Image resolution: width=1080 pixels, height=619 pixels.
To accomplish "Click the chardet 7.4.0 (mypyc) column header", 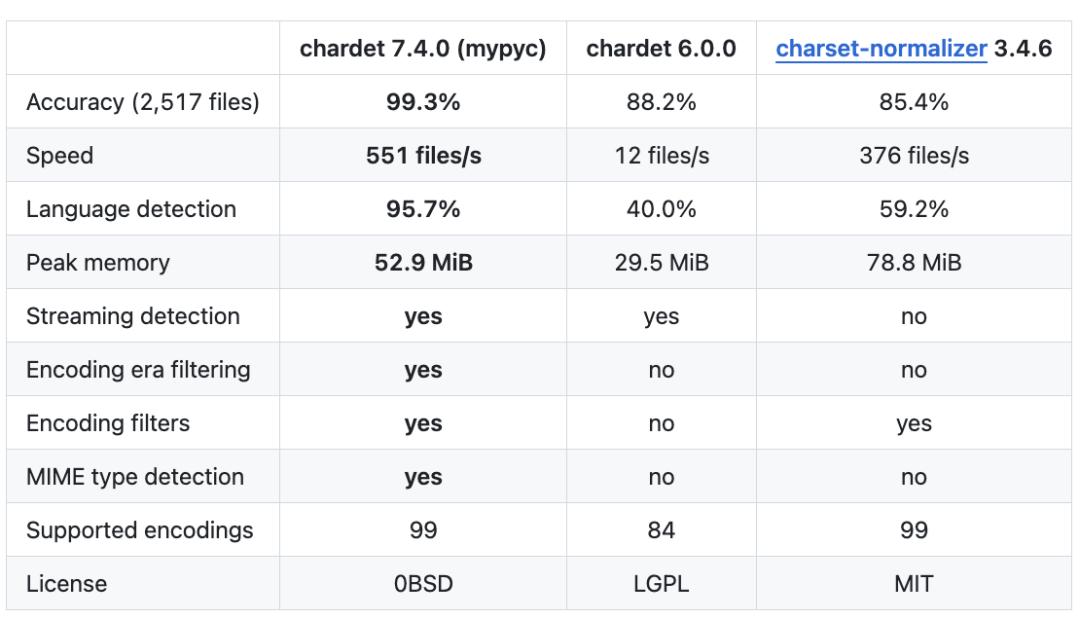I will click(x=423, y=49).
